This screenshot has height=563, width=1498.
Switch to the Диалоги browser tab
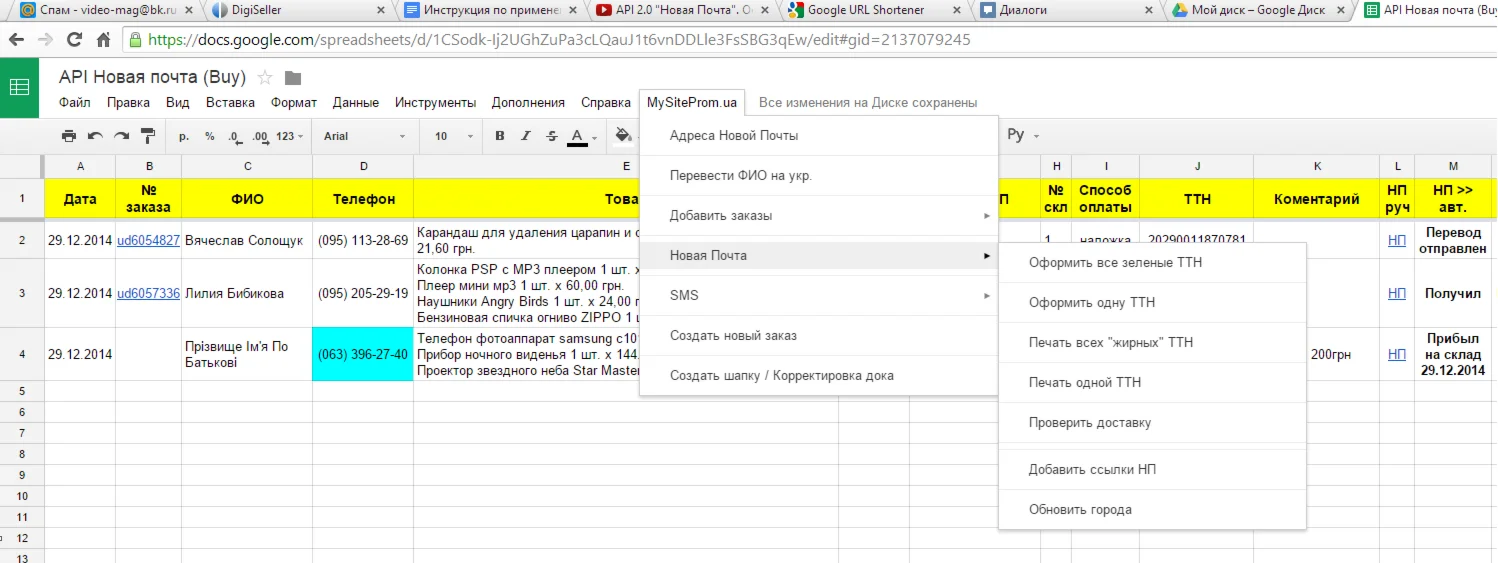tap(1065, 10)
